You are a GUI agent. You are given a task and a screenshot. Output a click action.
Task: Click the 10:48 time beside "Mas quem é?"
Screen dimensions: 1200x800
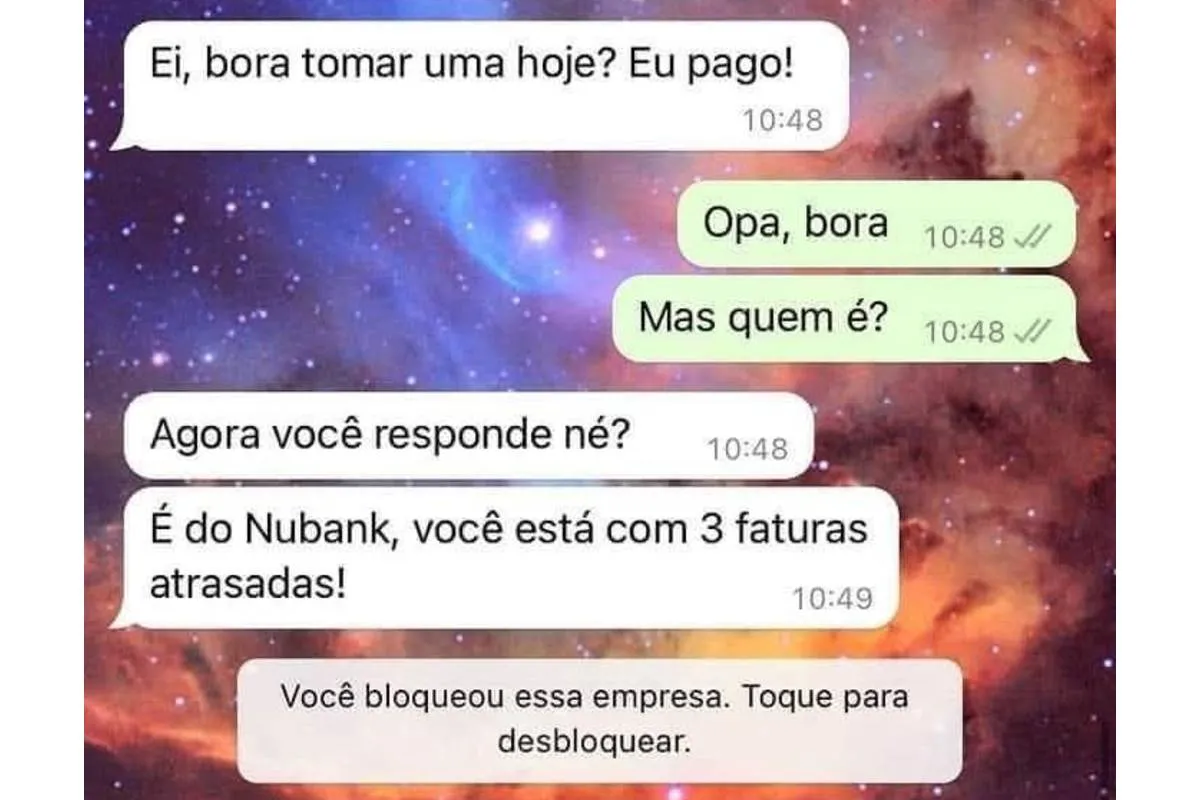click(965, 332)
